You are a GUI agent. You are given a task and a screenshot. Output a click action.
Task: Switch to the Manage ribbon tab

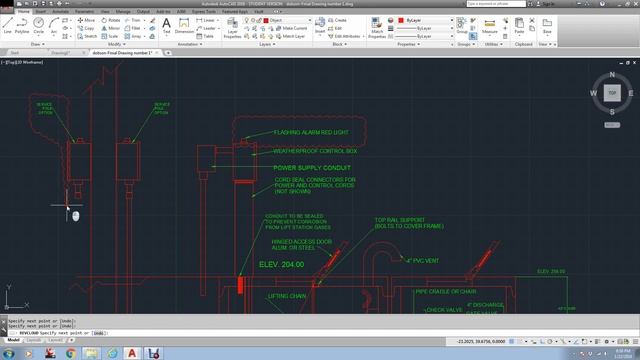click(x=123, y=11)
